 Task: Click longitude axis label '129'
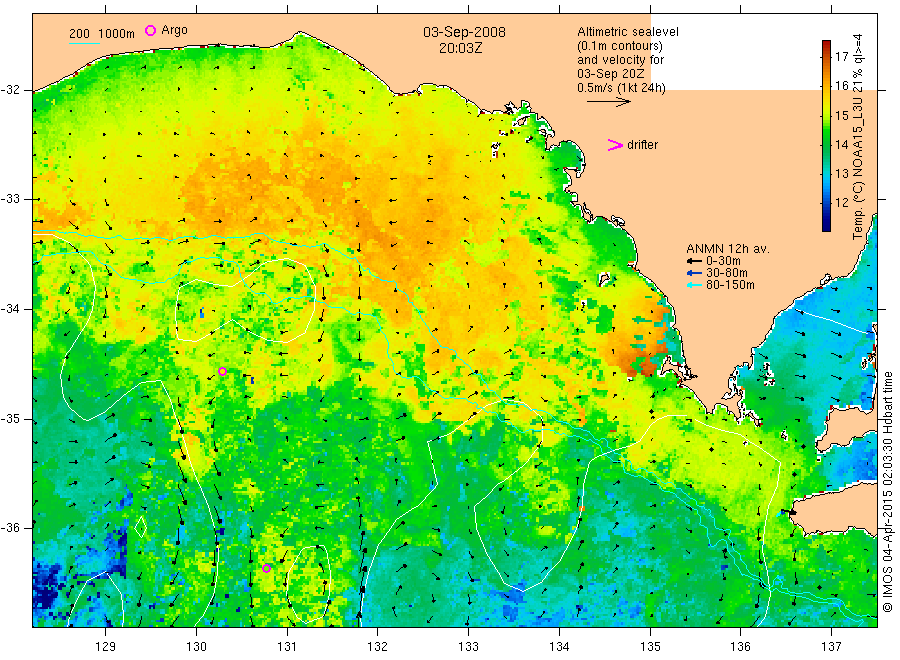point(106,647)
